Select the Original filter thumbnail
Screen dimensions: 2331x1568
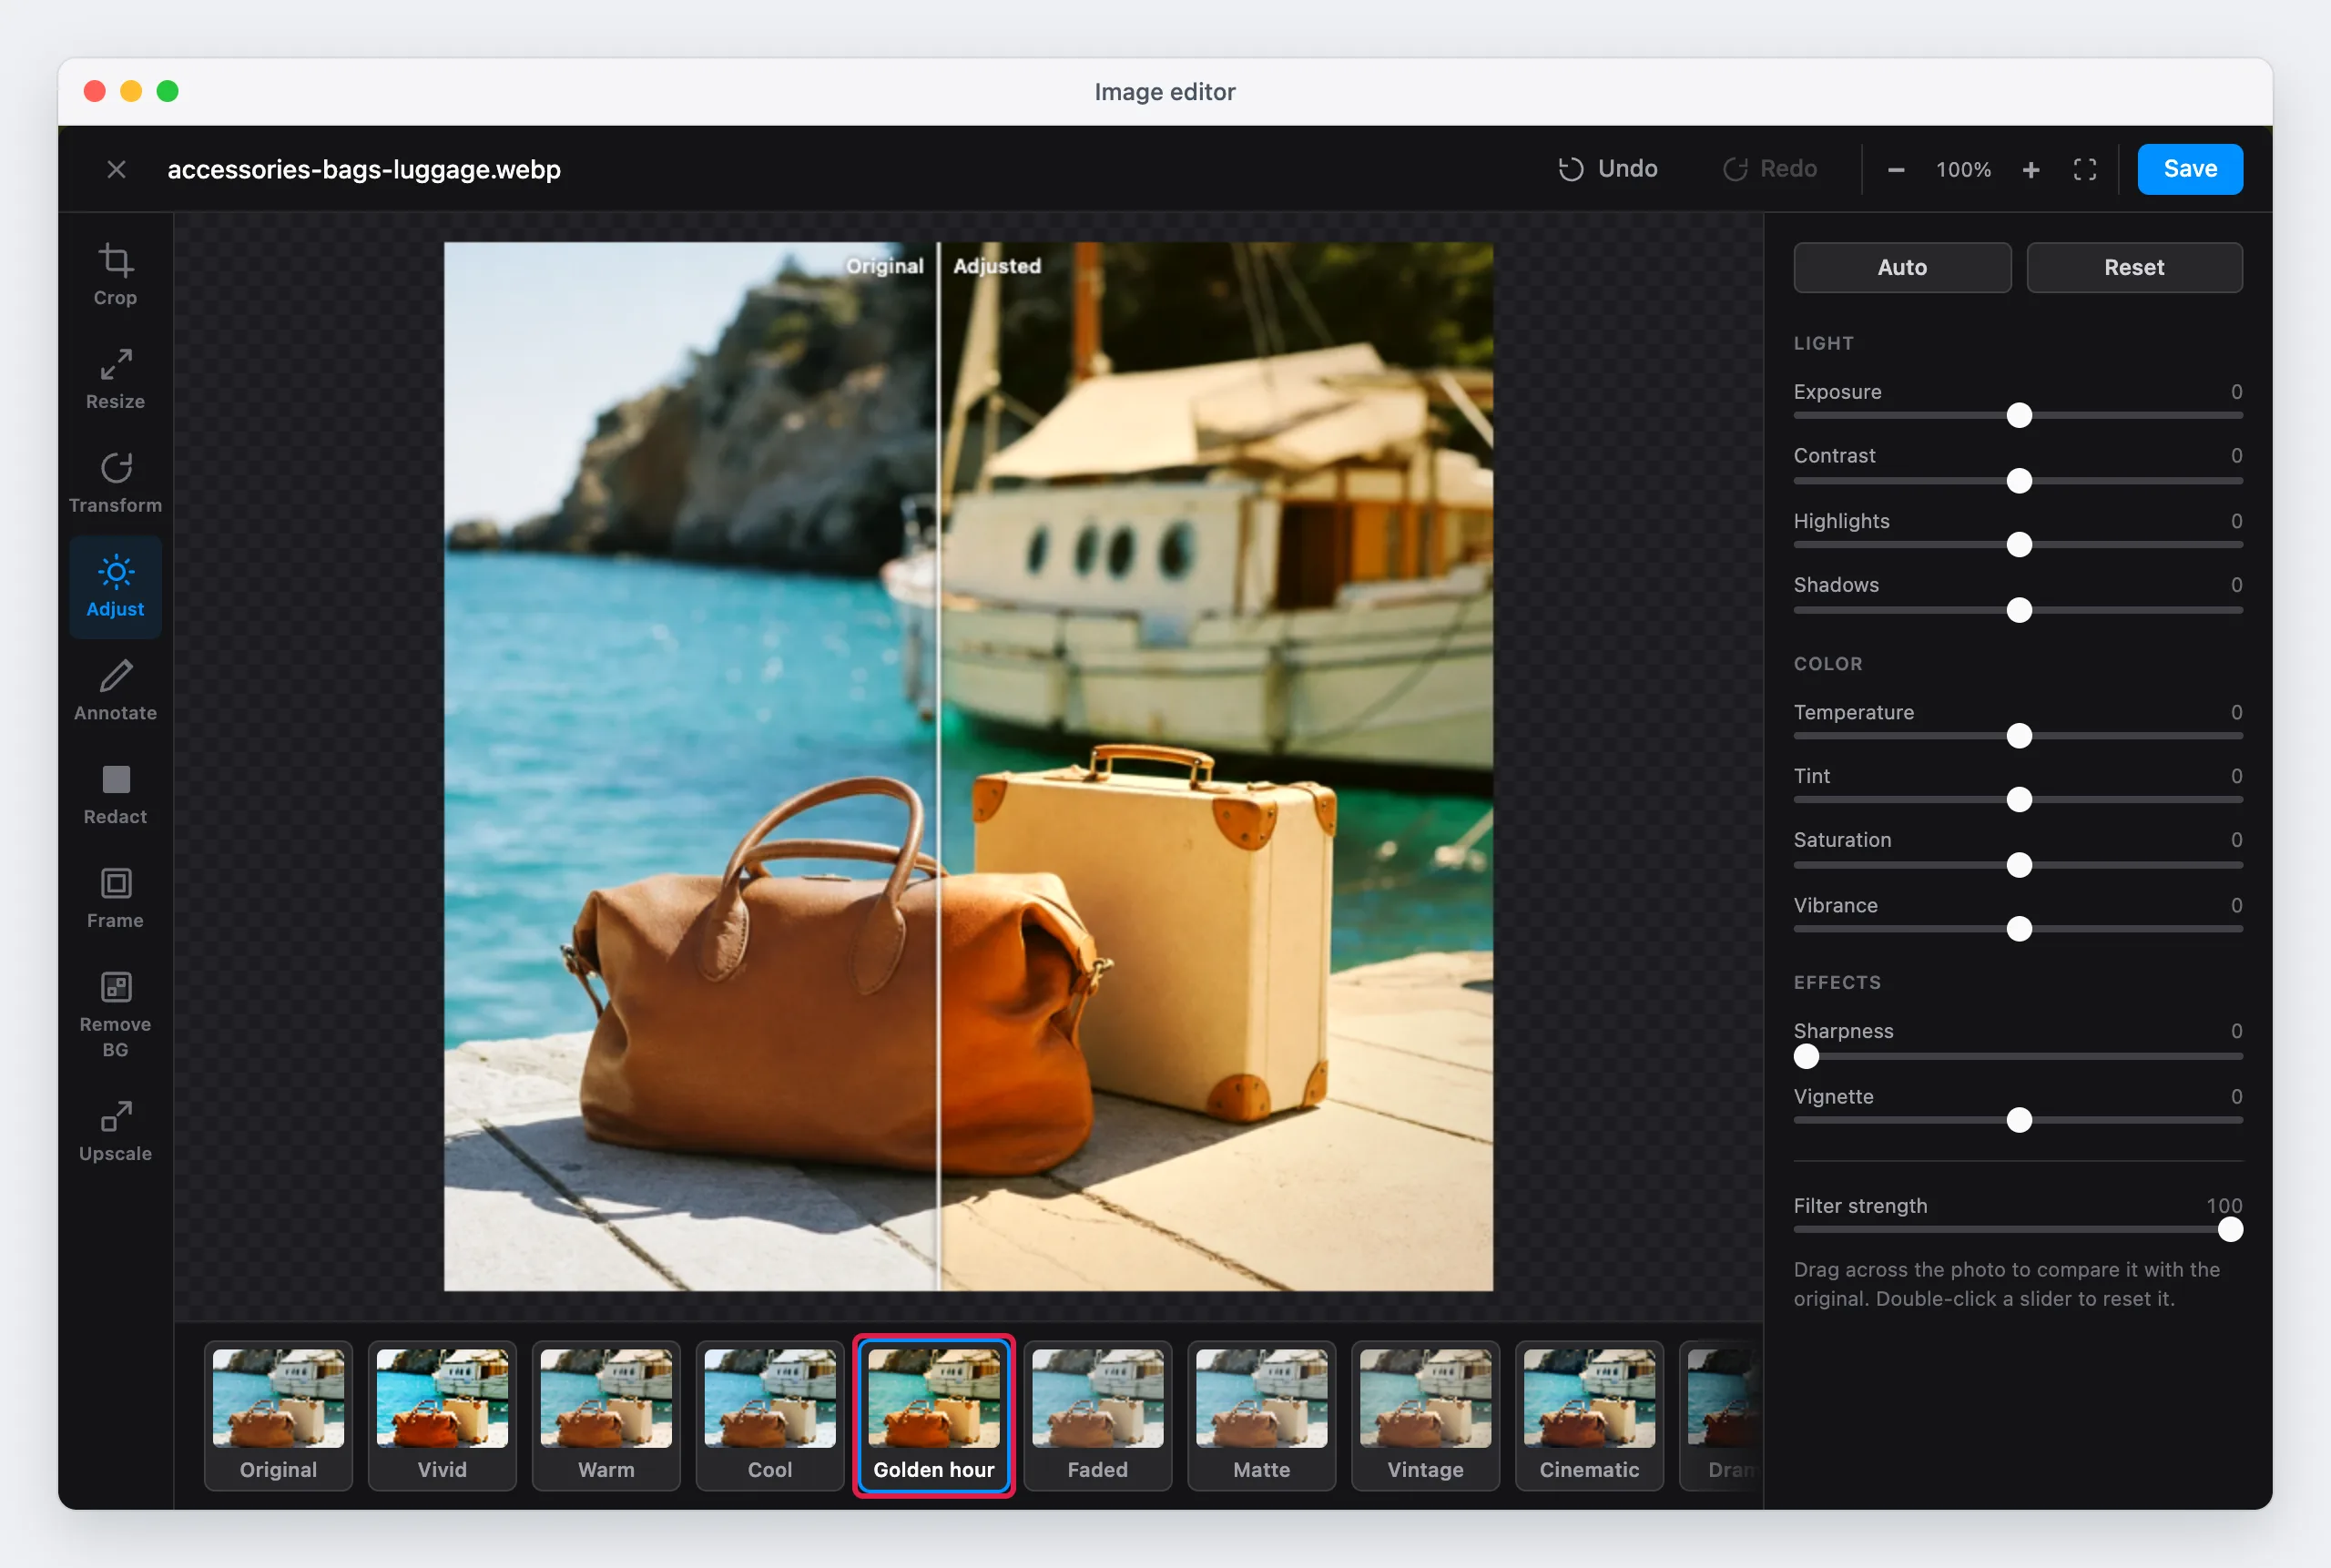click(x=278, y=1415)
